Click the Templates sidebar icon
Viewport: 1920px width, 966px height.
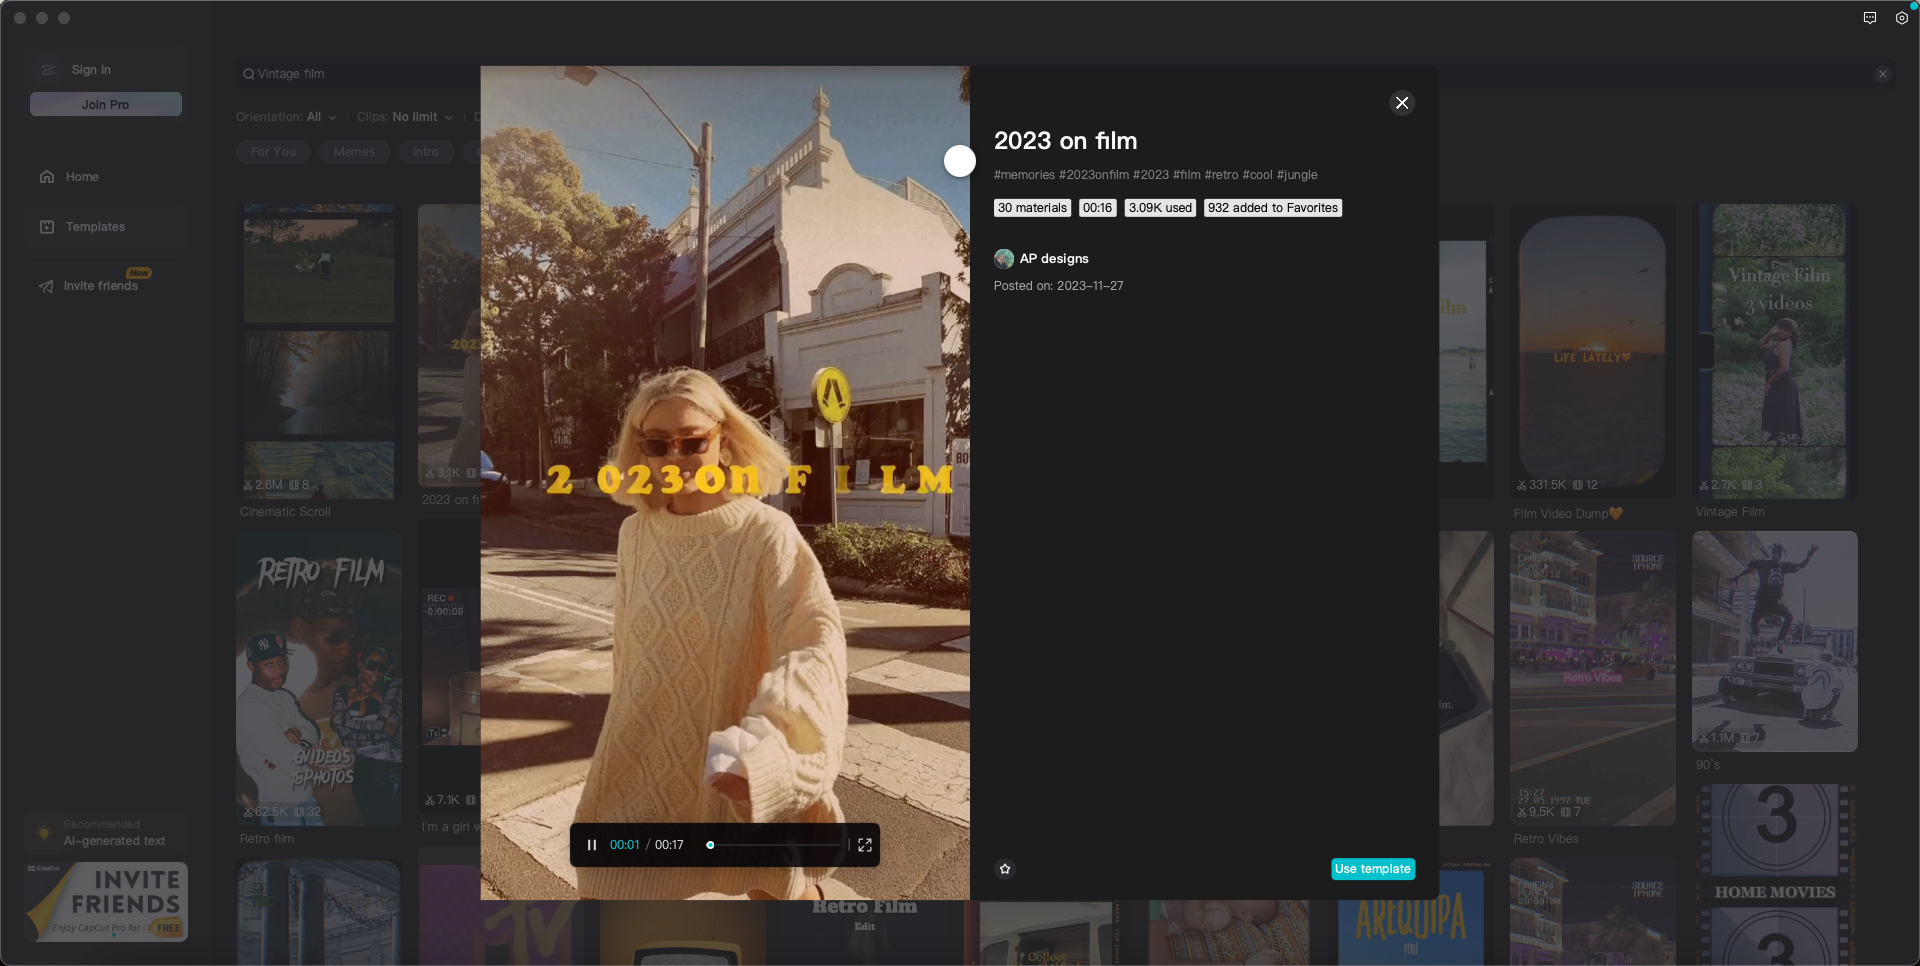click(47, 227)
